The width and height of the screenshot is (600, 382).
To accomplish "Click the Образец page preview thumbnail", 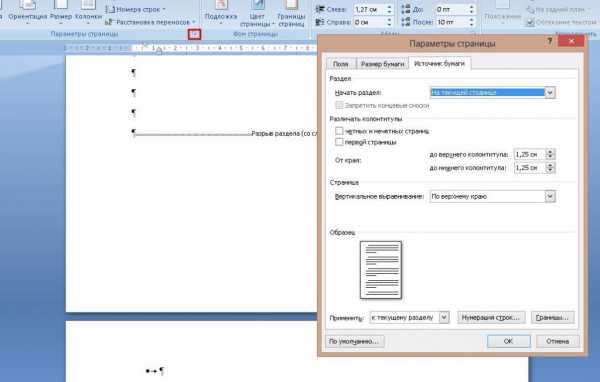I will coord(381,270).
